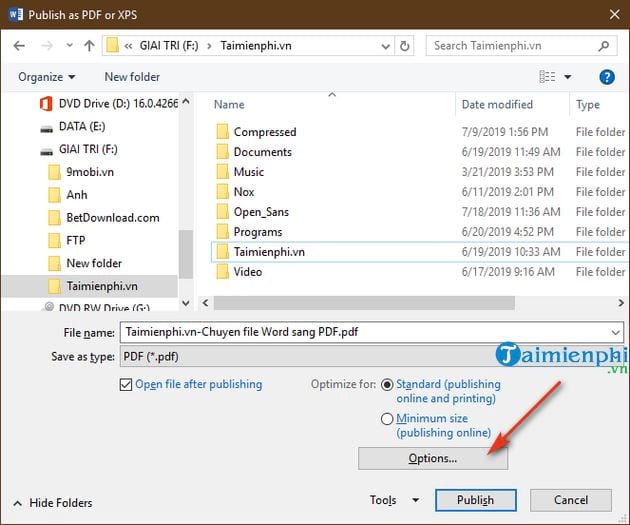Select the Compressed folder
The height and width of the screenshot is (525, 630).
[256, 132]
